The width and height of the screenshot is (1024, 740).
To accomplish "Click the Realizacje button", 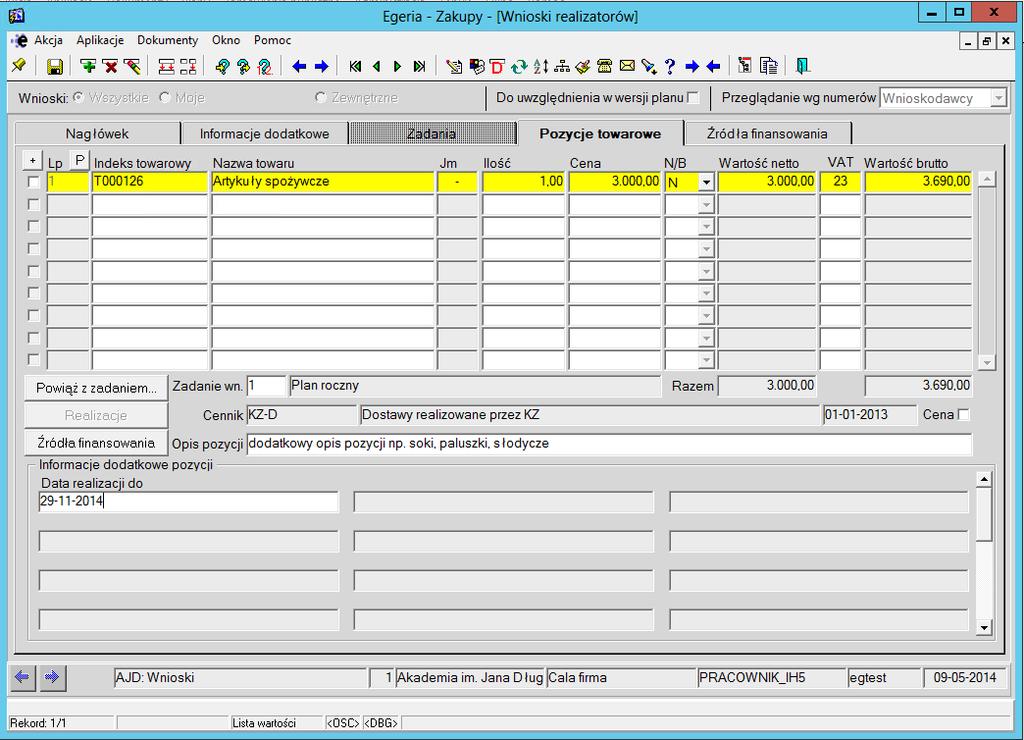I will [x=96, y=415].
